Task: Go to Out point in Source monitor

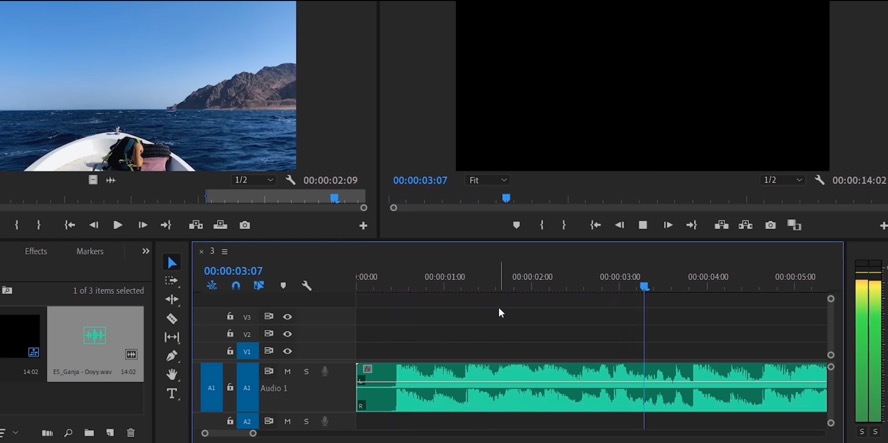Action: pyautogui.click(x=165, y=225)
